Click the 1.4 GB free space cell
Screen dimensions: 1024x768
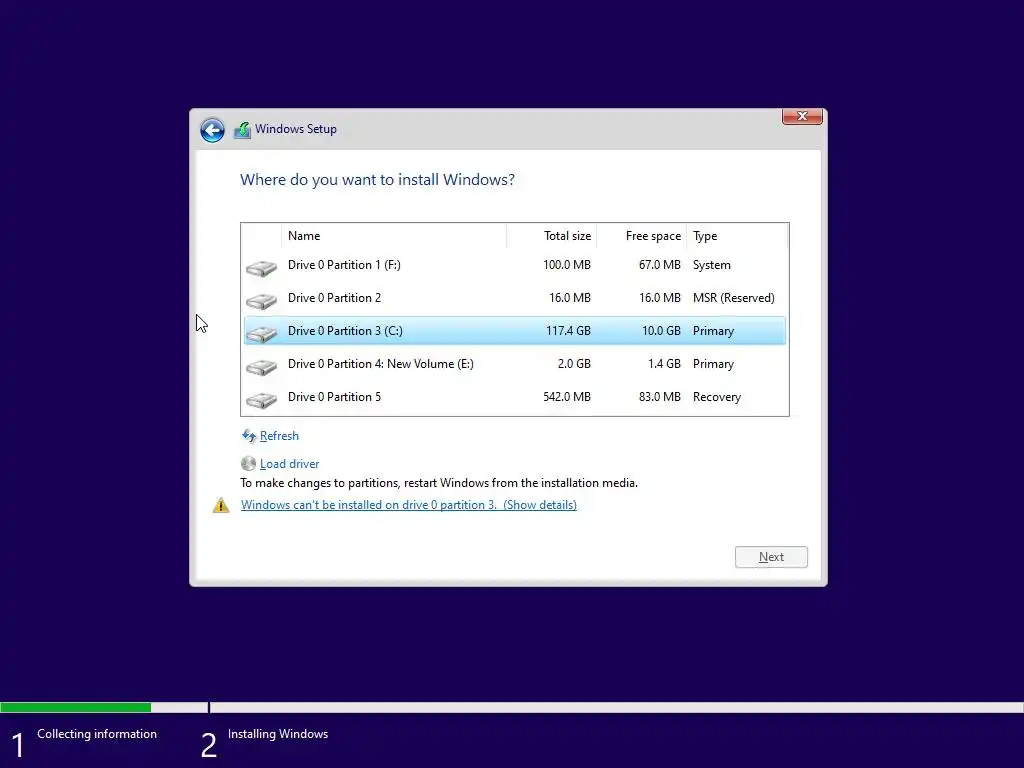tap(664, 364)
